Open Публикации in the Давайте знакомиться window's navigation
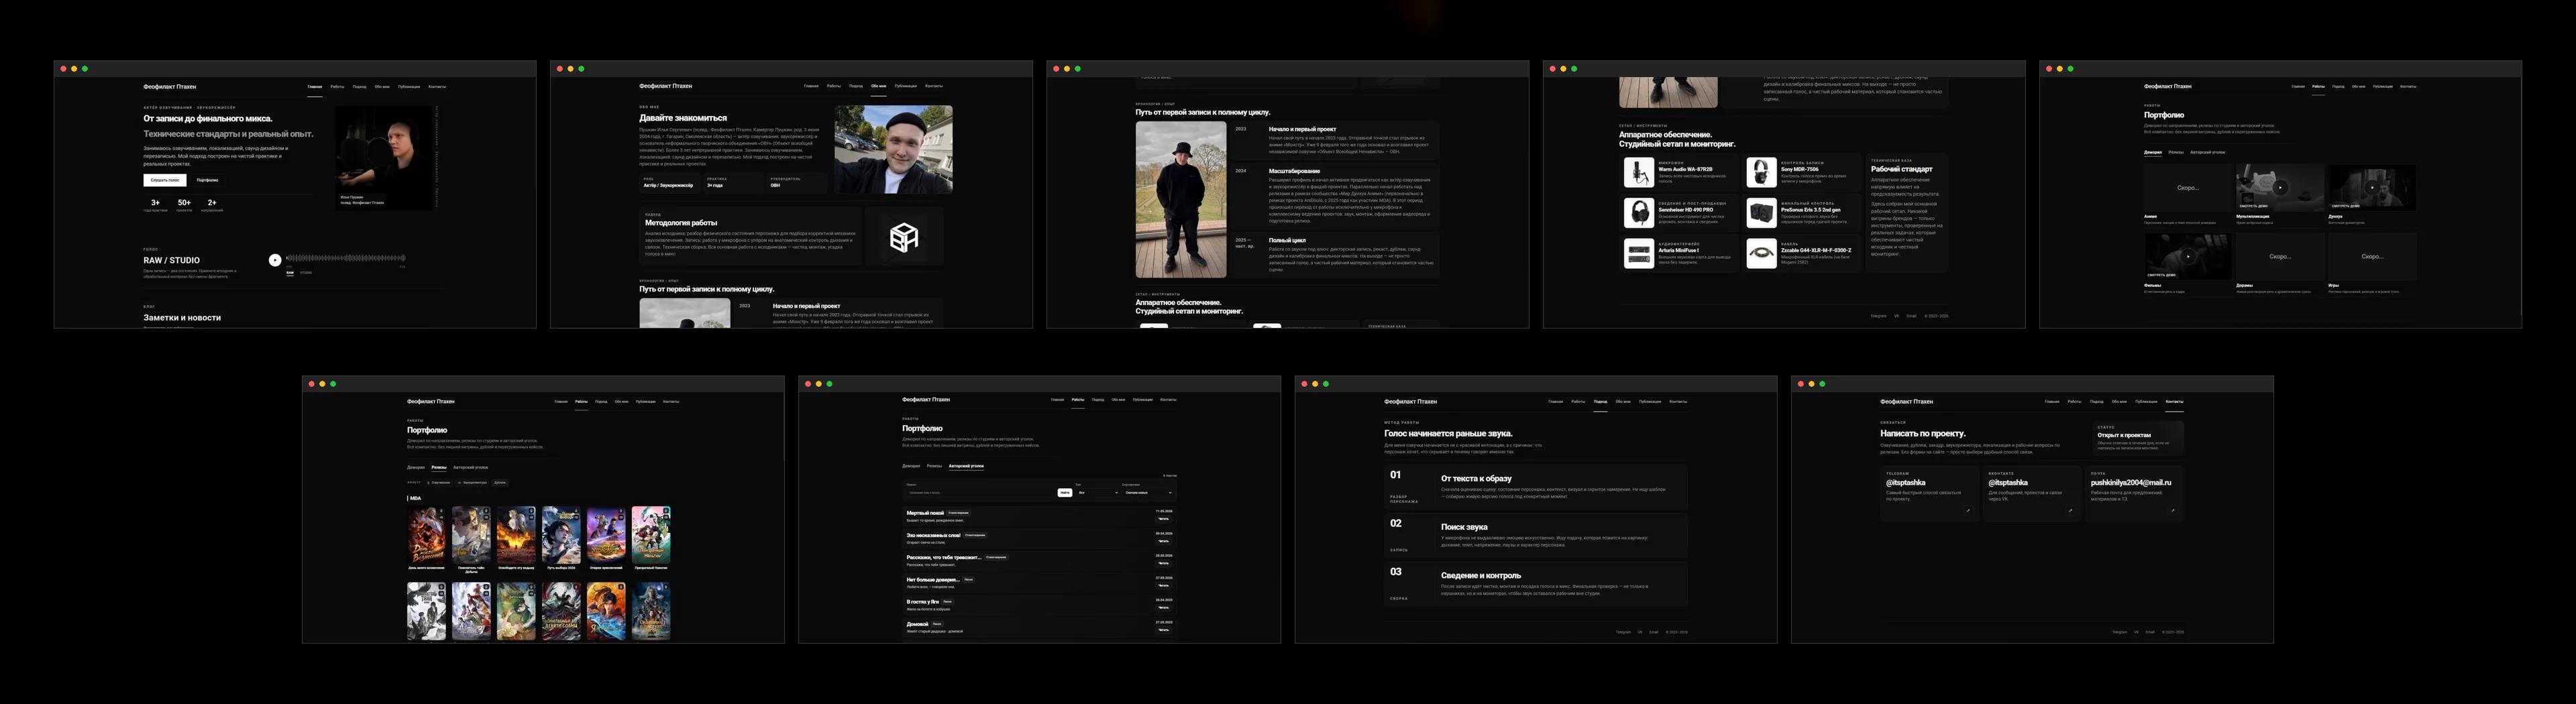The image size is (2576, 704). 906,86
